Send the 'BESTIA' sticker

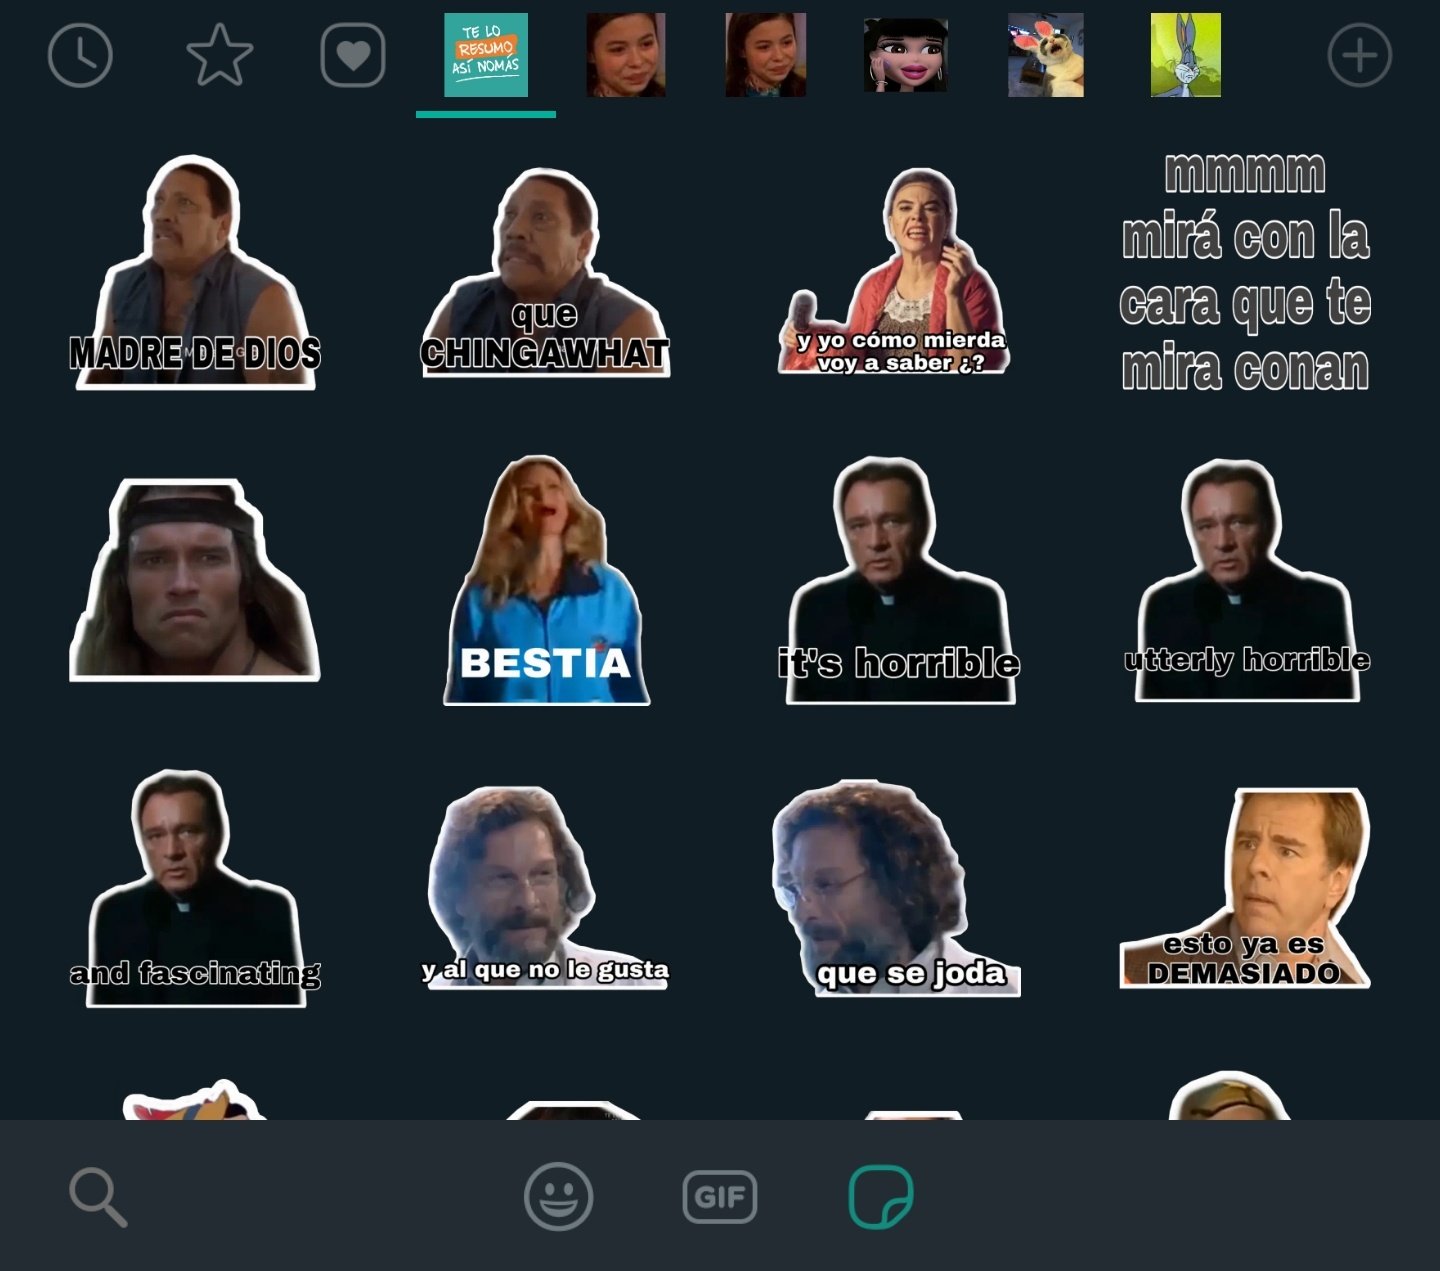click(x=546, y=580)
